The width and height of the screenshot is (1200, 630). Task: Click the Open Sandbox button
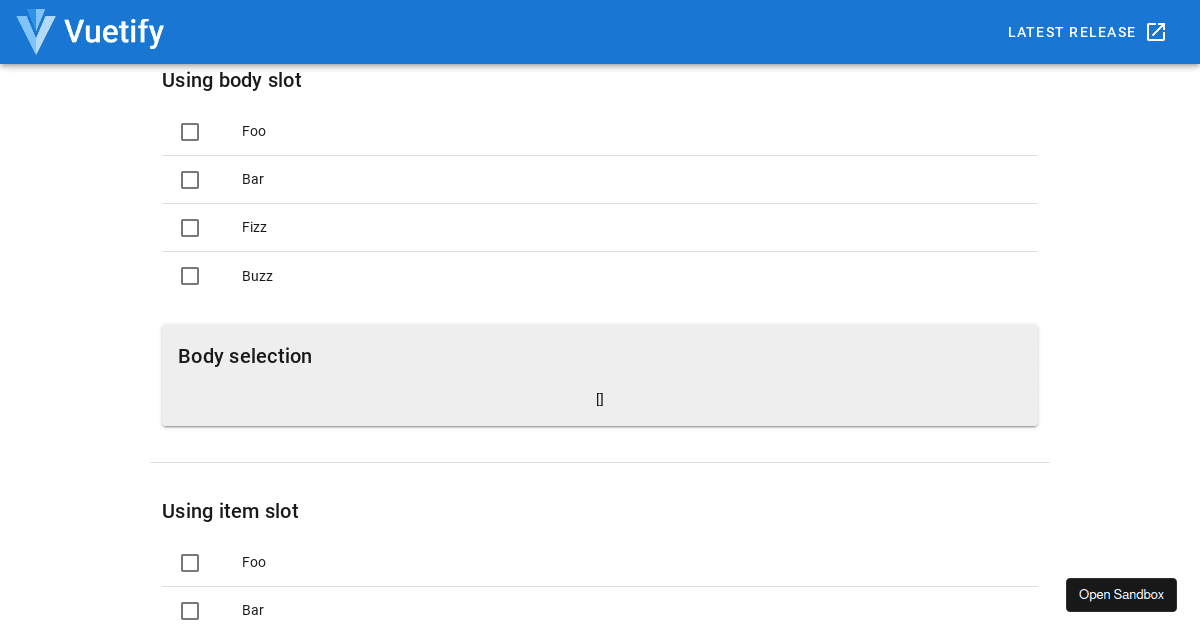(1121, 594)
